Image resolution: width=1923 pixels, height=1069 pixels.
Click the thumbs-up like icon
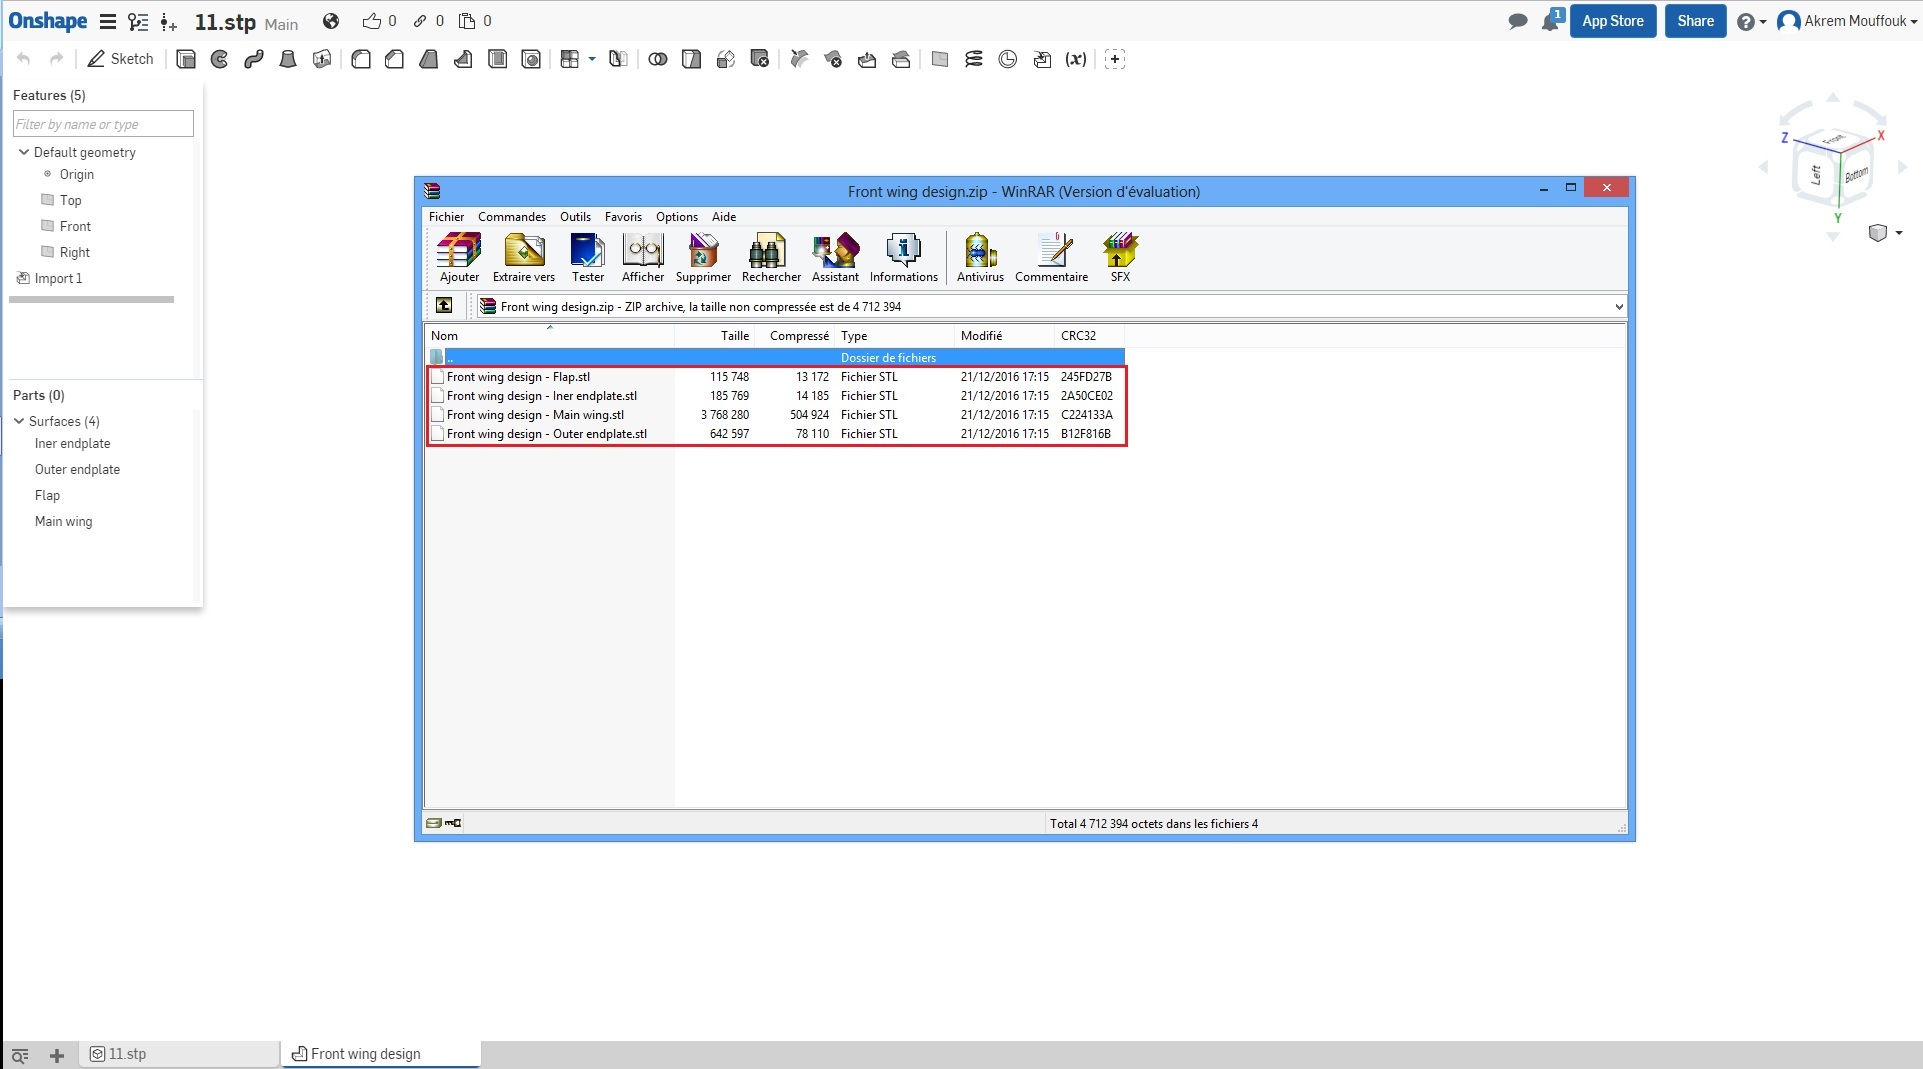coord(372,21)
